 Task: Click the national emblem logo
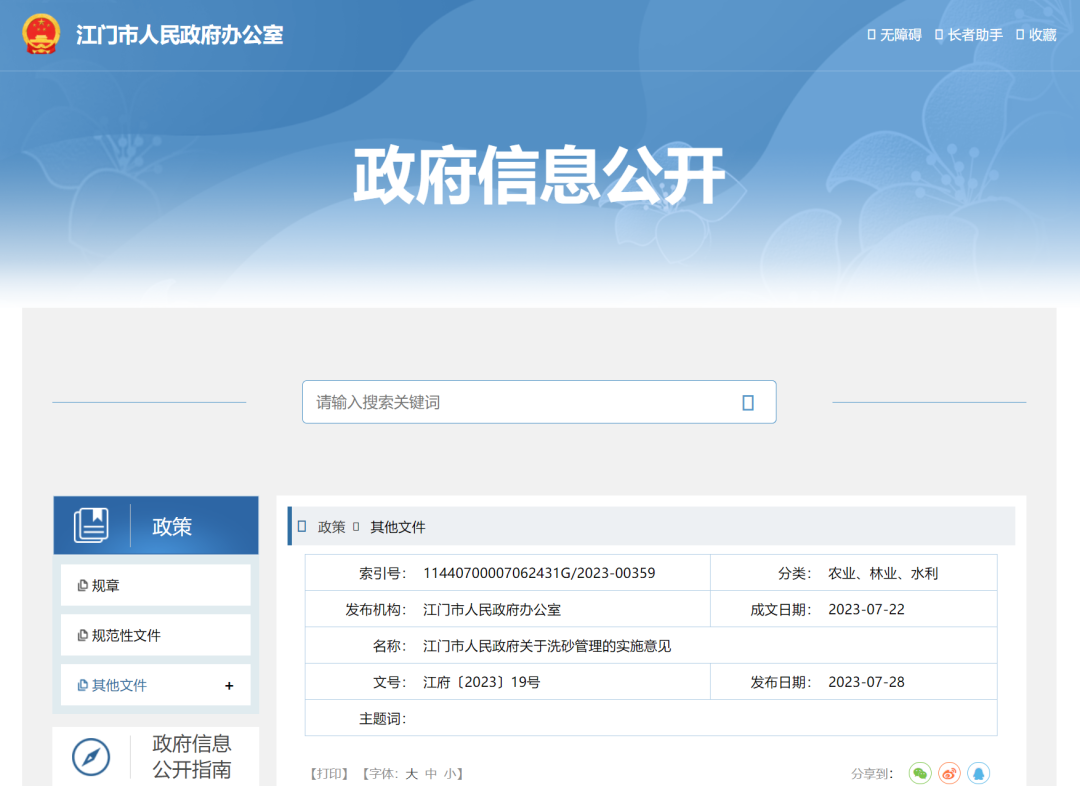point(41,34)
